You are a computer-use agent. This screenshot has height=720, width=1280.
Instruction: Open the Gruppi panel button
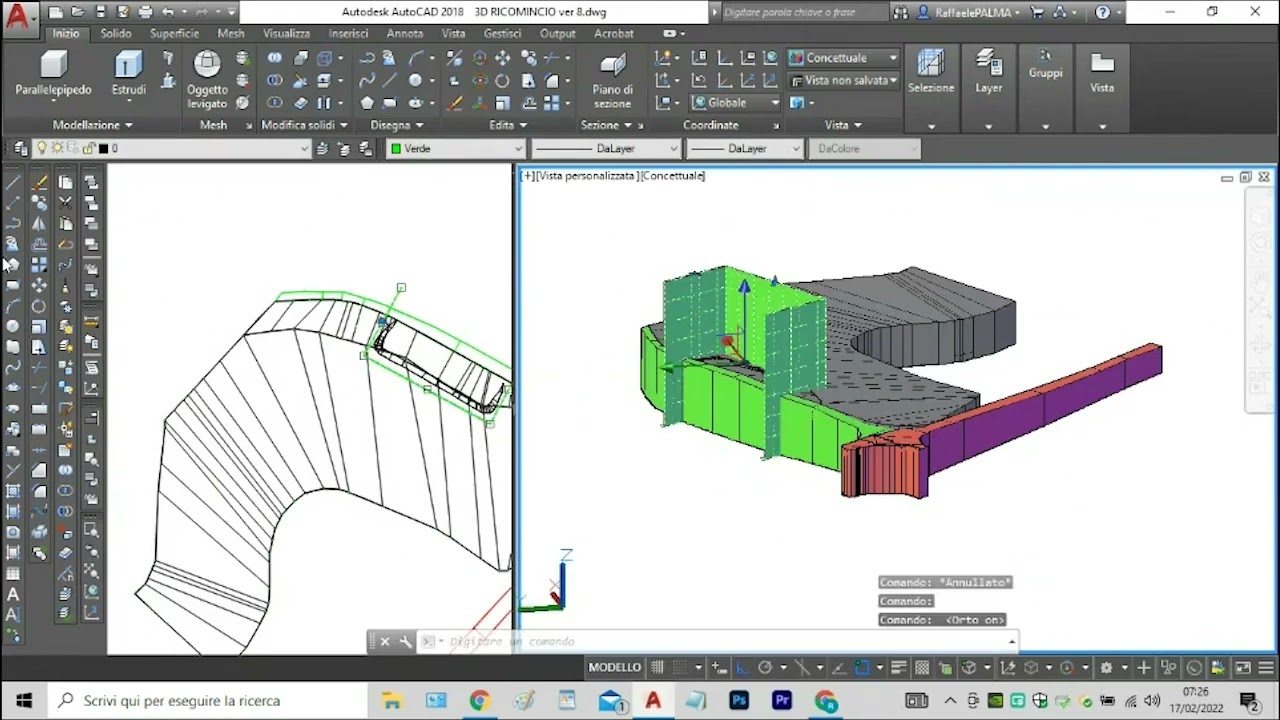(1045, 64)
